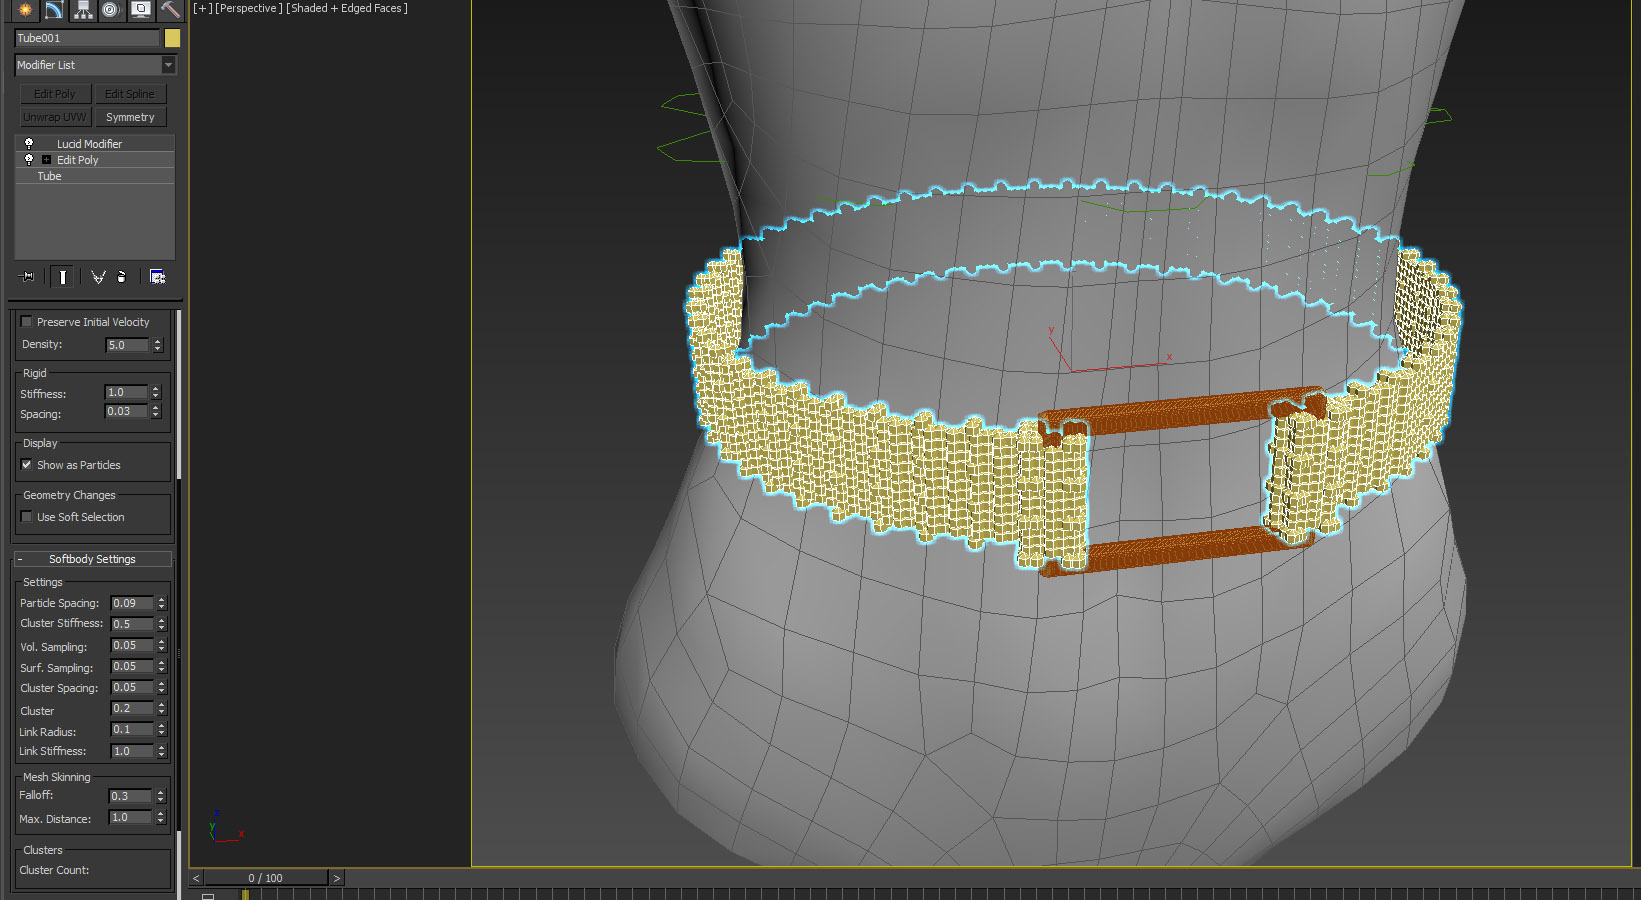1641x900 pixels.
Task: Open the Display panel tab
Action: click(141, 10)
